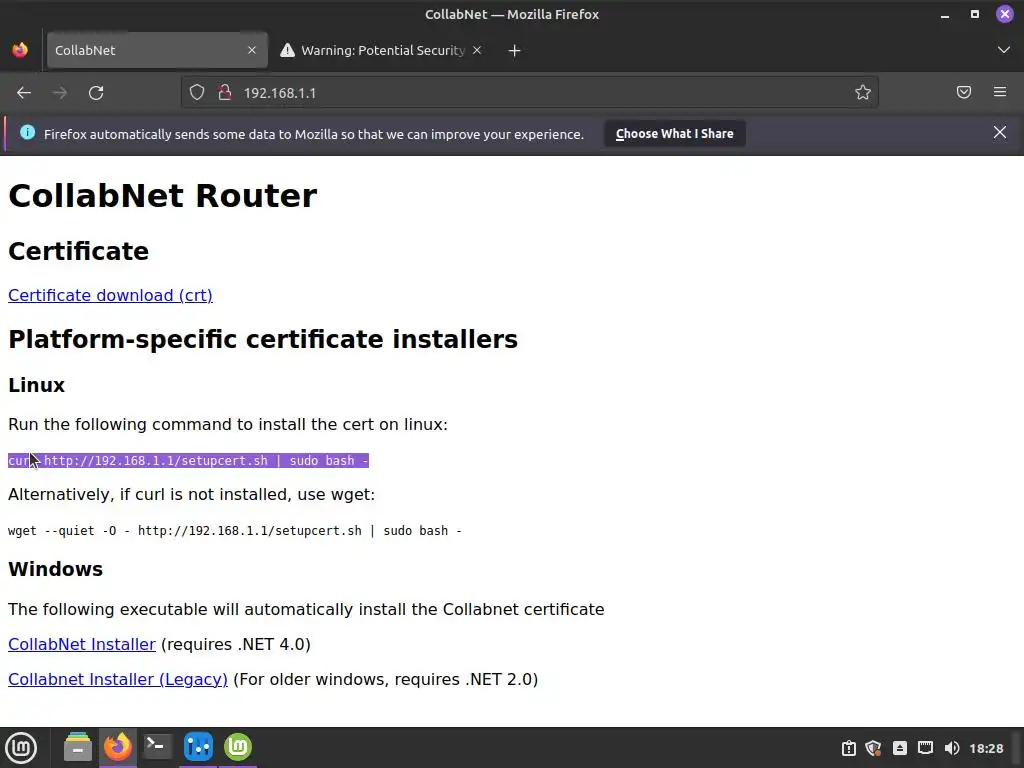Open the Collabnet Installer (Legacy) link

118,680
